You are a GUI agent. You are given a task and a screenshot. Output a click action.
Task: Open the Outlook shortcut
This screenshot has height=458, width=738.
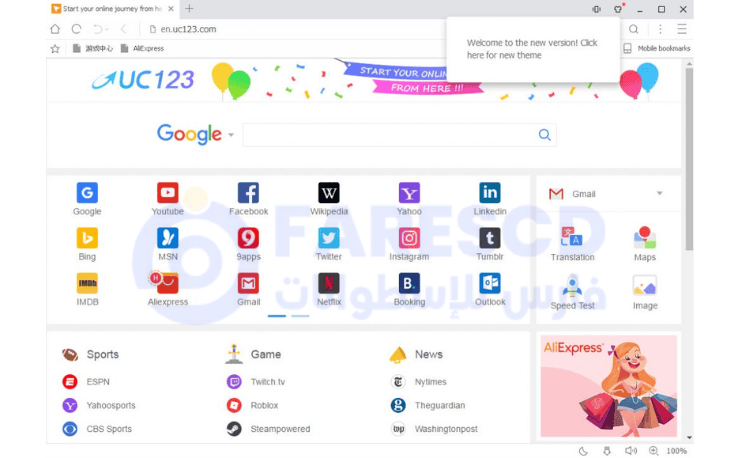click(489, 283)
